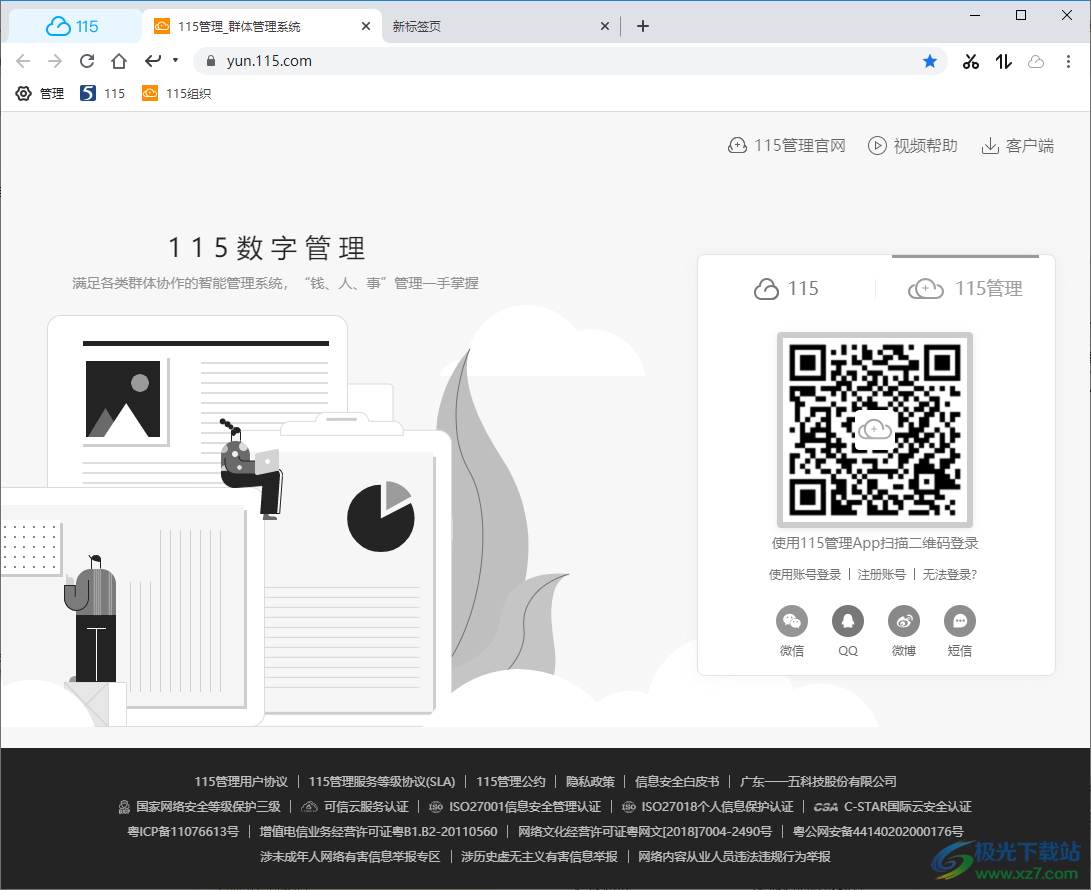Viewport: 1091px width, 890px height.
Task: Close the 新标签页 tab
Action: [x=605, y=26]
